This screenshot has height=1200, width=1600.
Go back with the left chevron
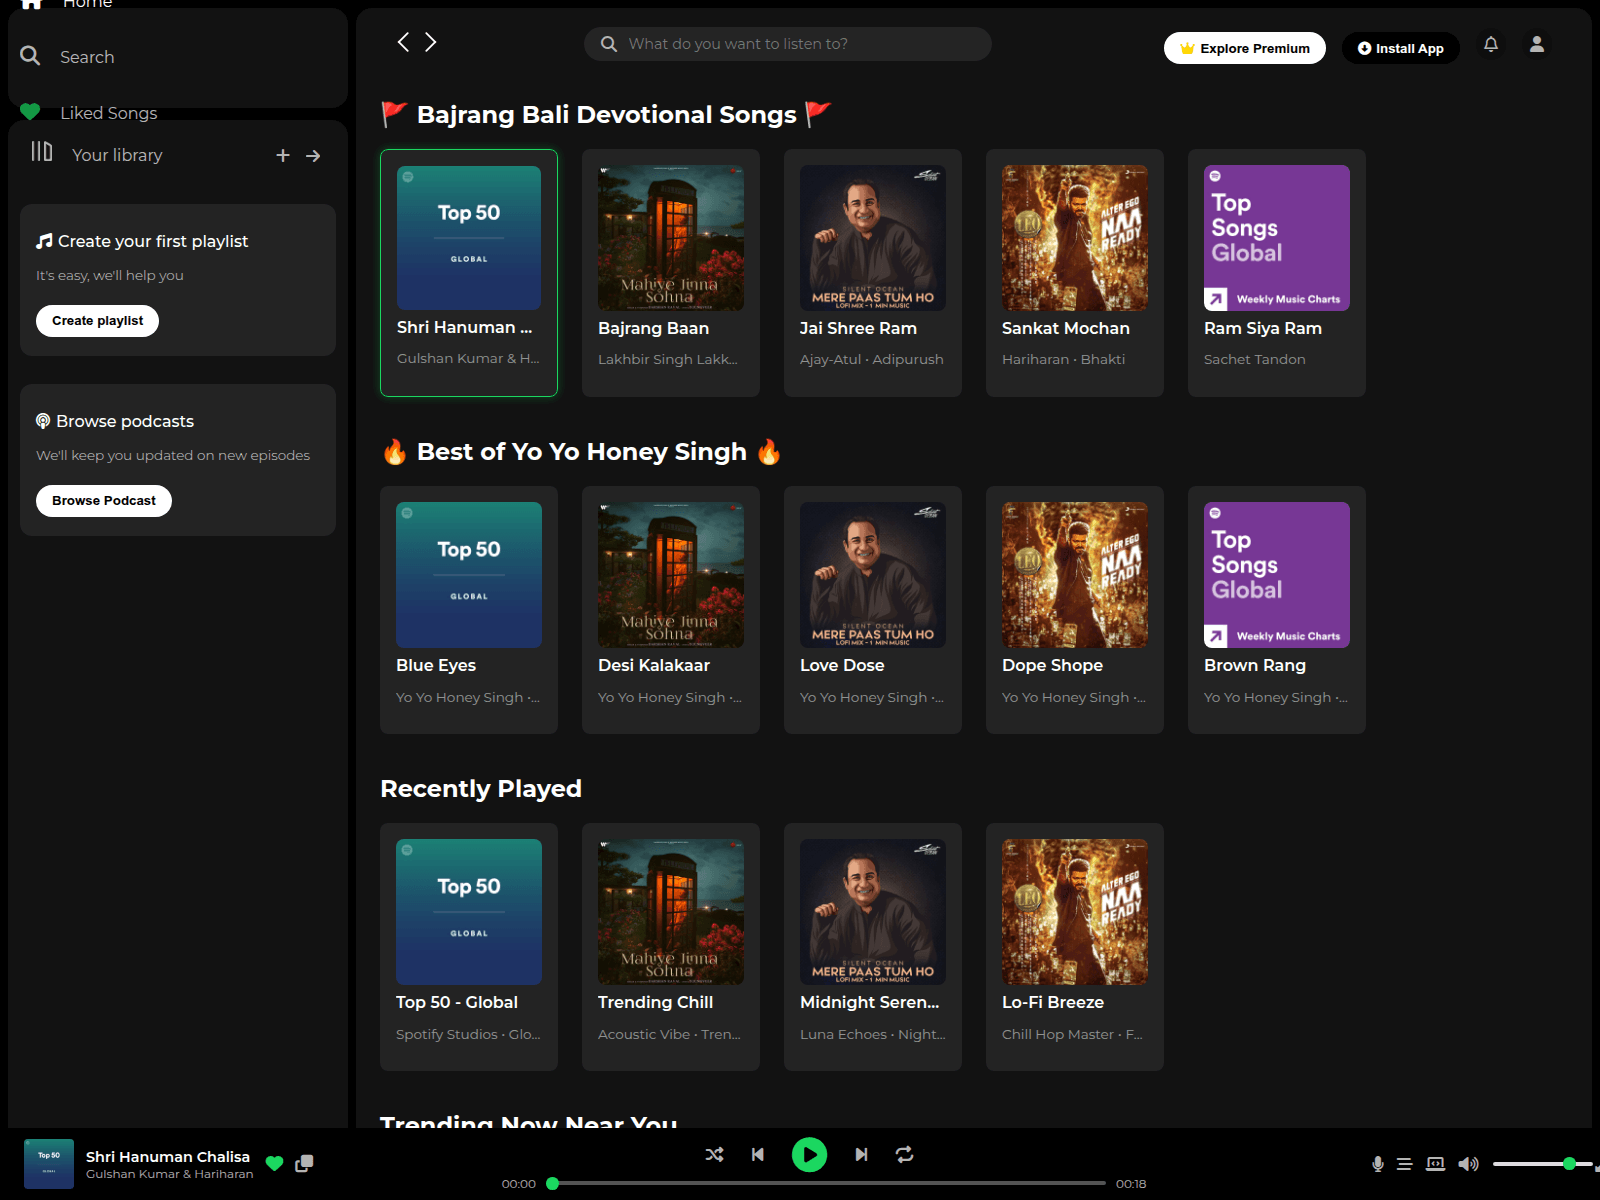click(x=403, y=42)
